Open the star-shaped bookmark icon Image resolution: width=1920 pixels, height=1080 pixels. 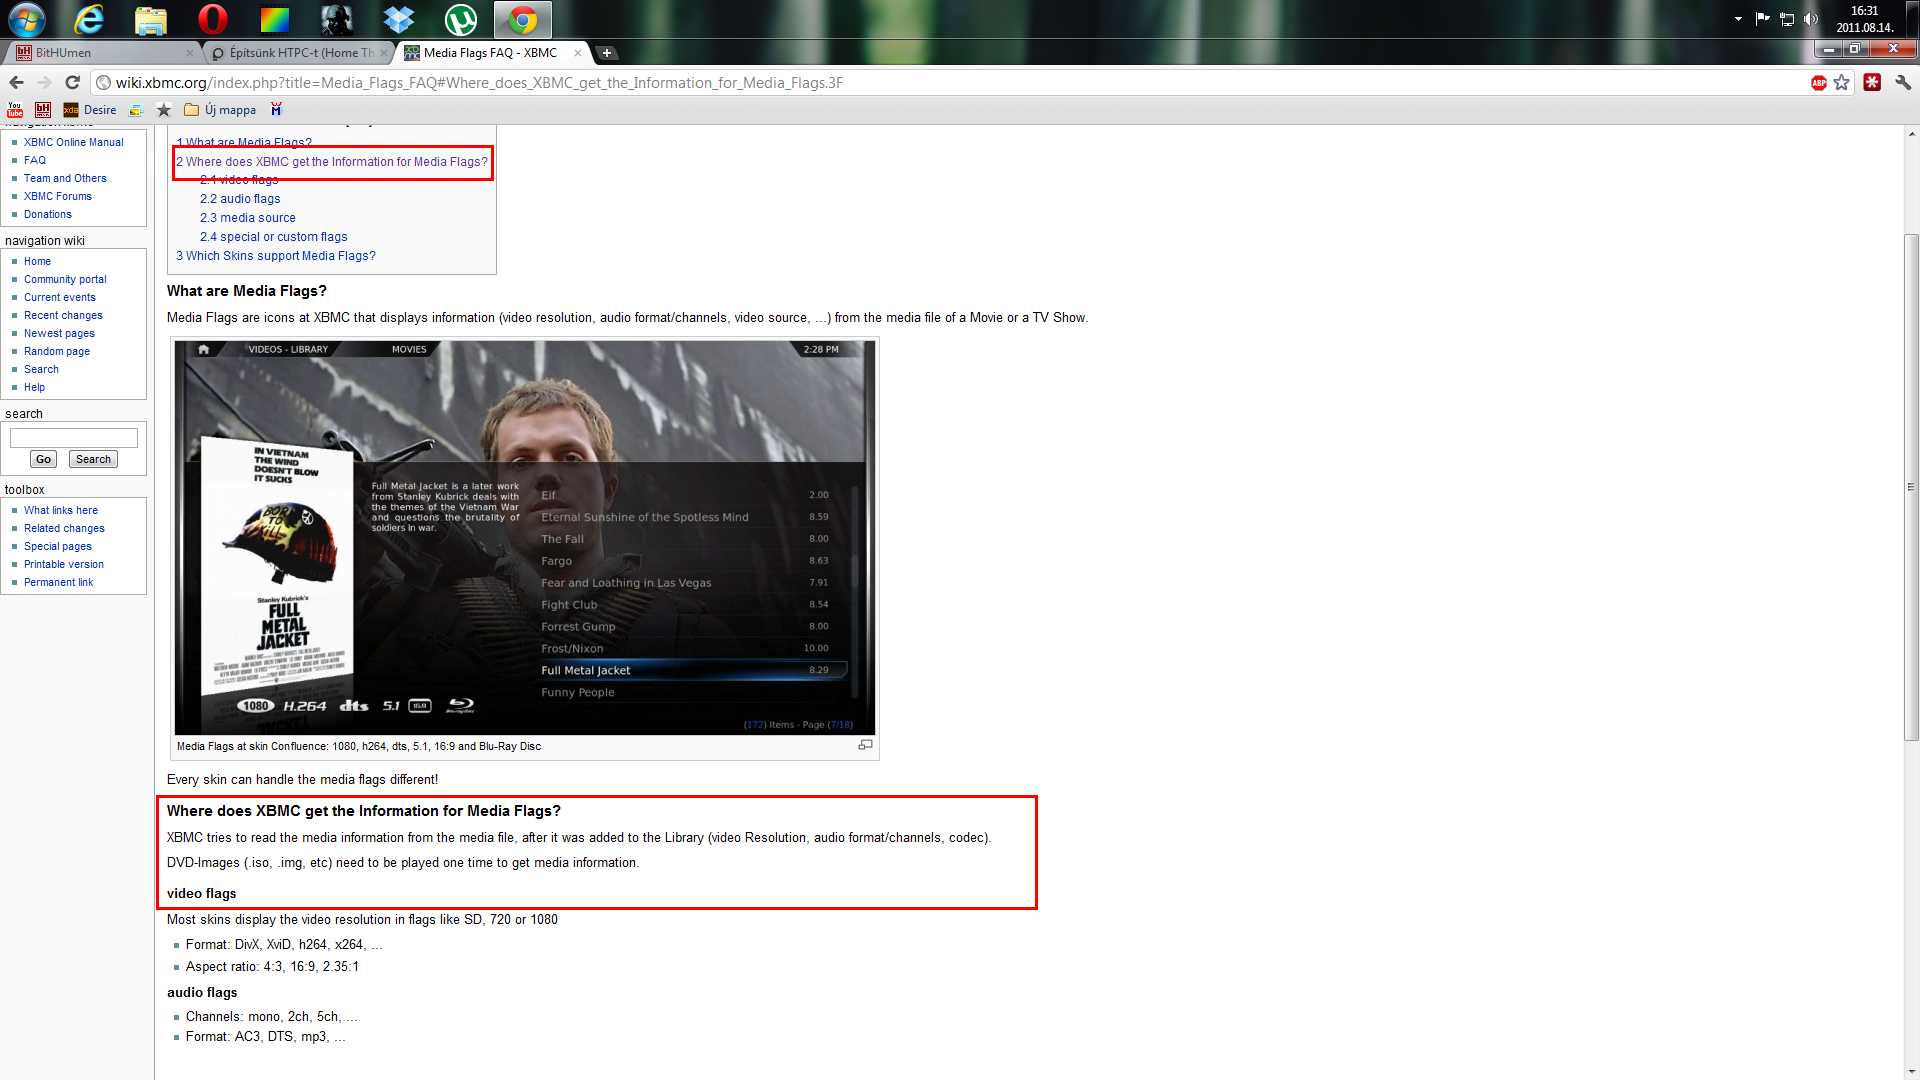[164, 110]
